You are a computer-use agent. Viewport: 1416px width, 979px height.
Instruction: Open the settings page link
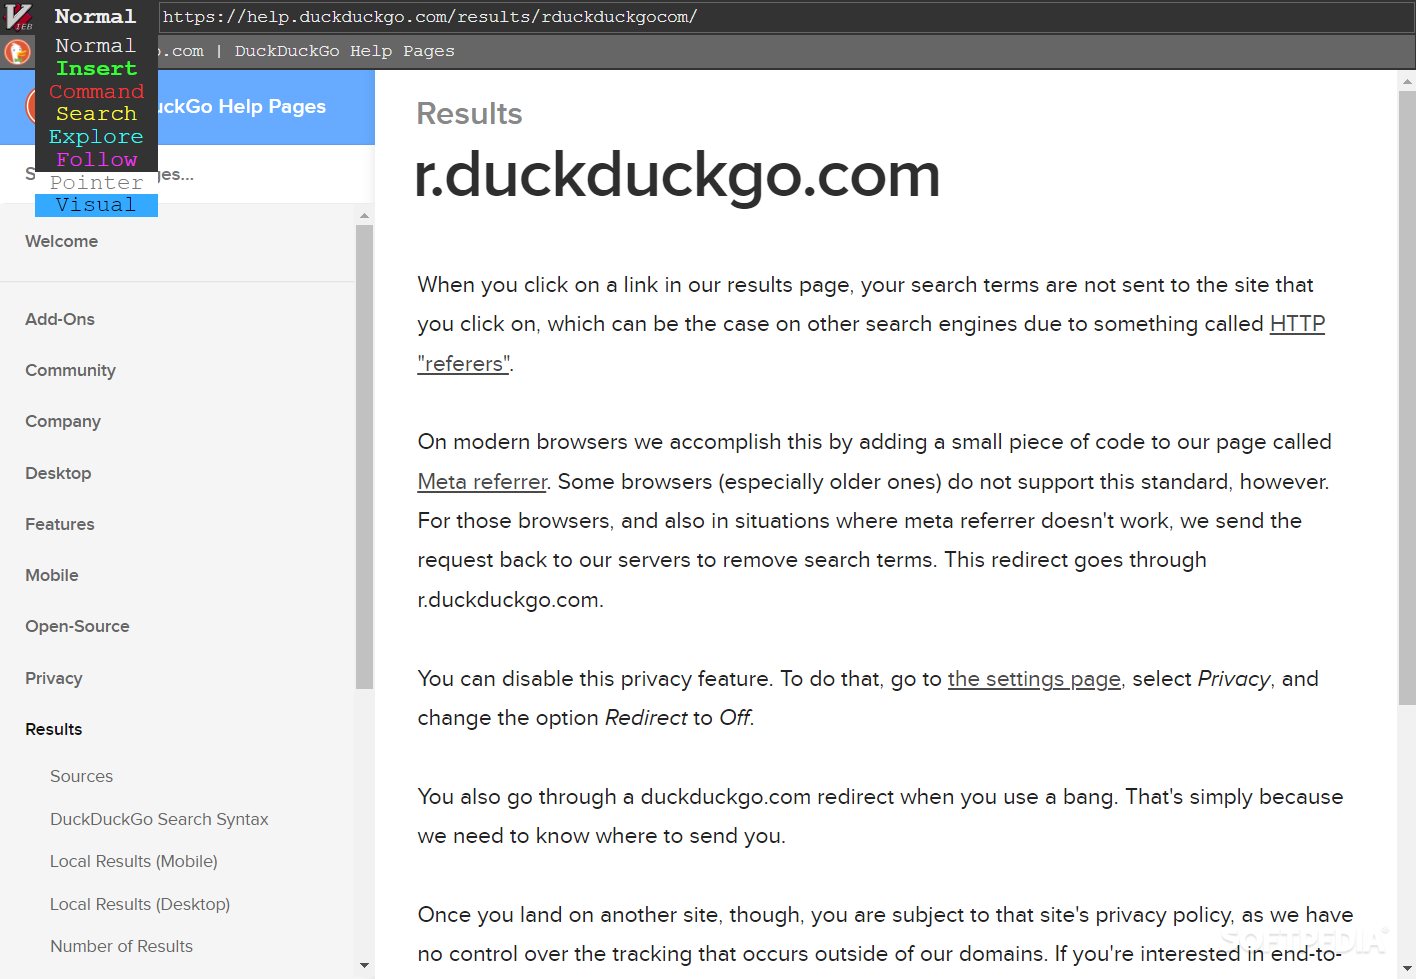[1034, 679]
